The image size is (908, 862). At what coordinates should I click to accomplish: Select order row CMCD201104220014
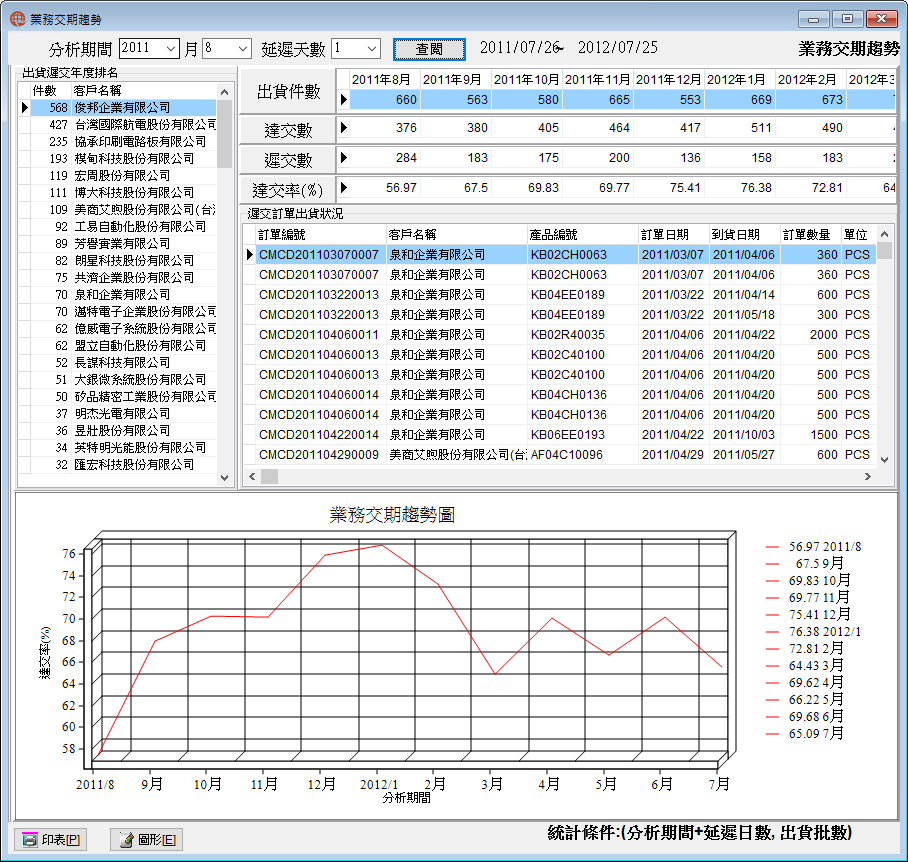pyautogui.click(x=566, y=435)
